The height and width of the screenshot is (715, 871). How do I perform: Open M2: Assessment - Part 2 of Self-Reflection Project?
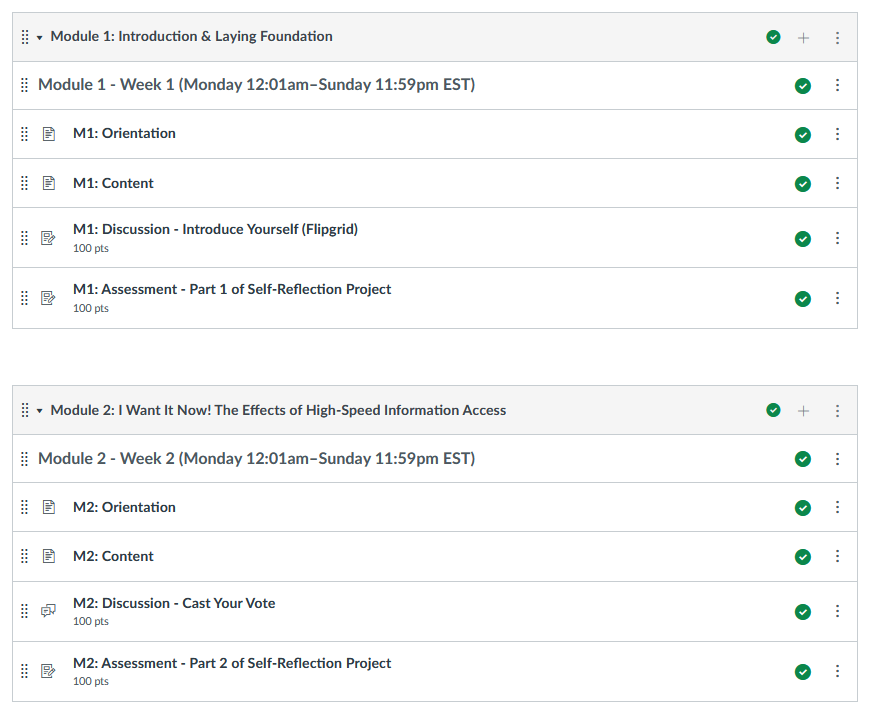point(232,663)
